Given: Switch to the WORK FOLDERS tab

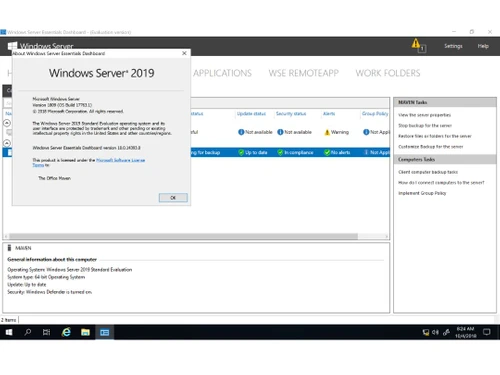Looking at the screenshot, I should [x=388, y=73].
